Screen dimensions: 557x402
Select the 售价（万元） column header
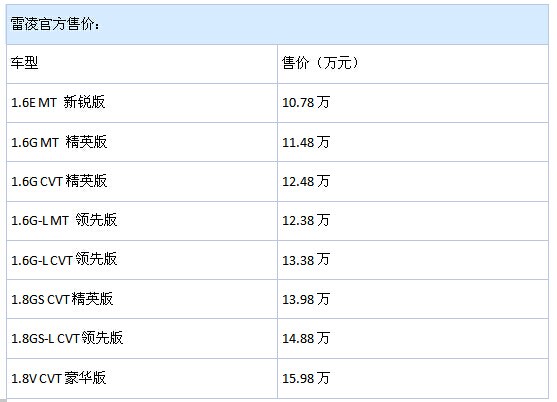pyautogui.click(x=320, y=63)
